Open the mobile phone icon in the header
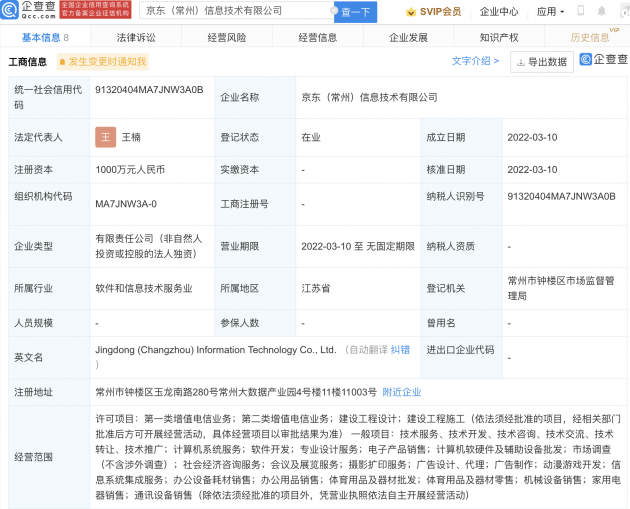This screenshot has height=509, width=630. pos(581,10)
